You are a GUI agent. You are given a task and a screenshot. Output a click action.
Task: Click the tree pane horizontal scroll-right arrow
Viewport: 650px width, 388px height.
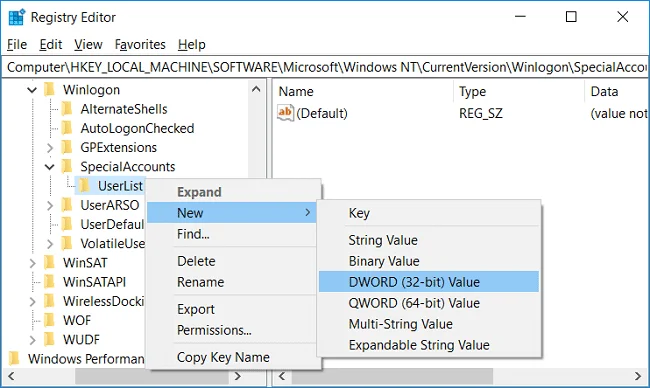(238, 376)
